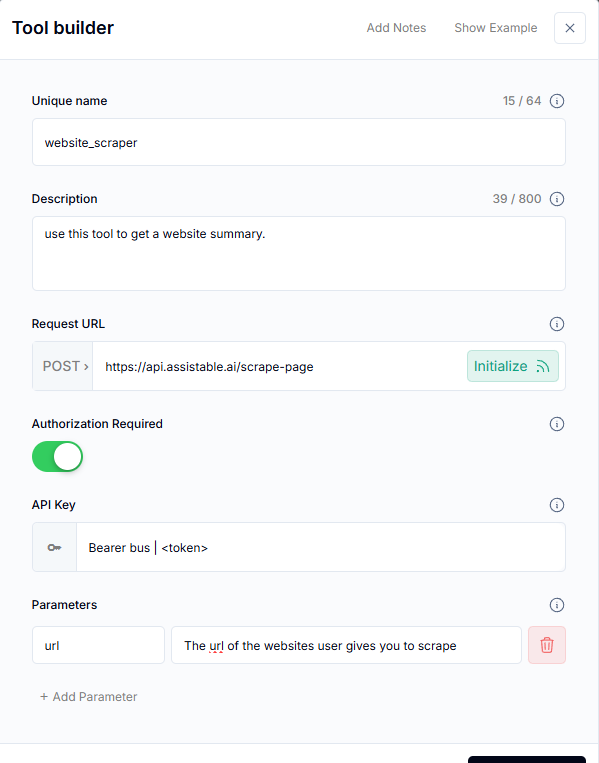Click the Parameters info icon

coord(557,605)
